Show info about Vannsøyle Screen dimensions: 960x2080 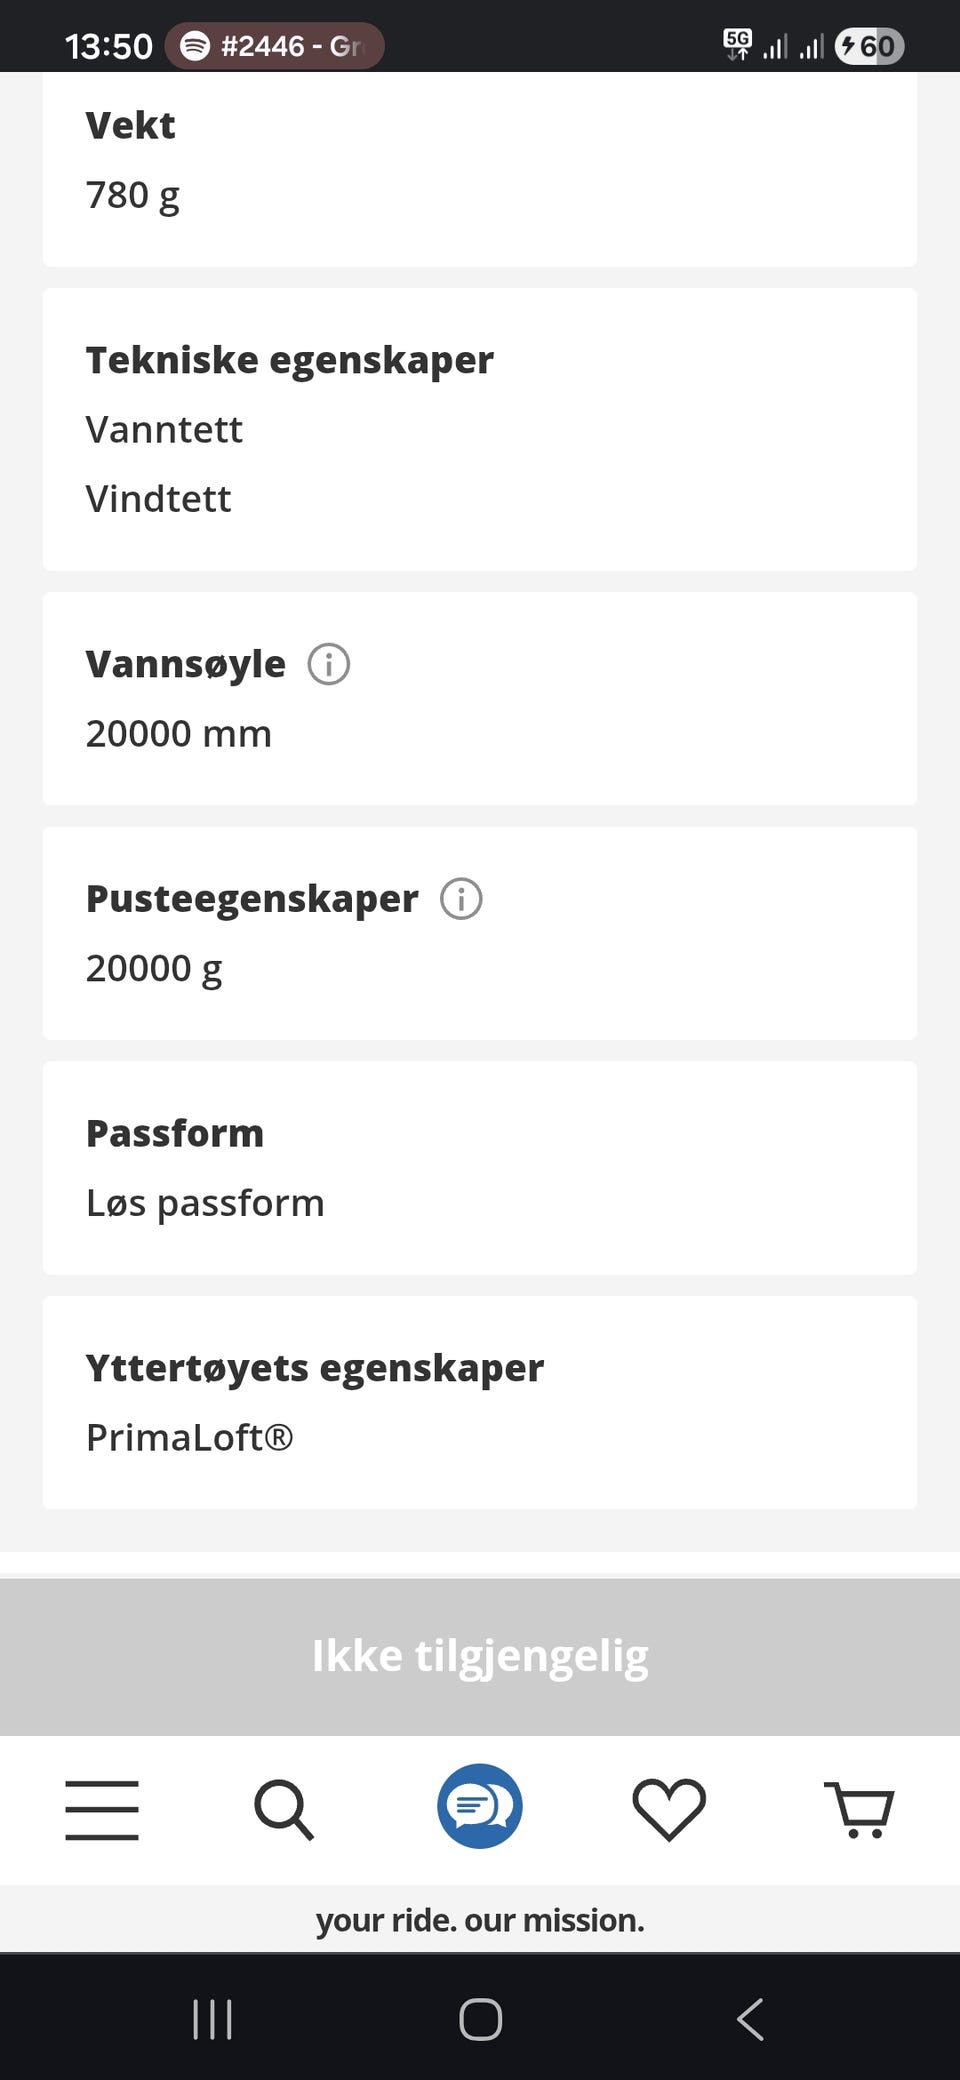pyautogui.click(x=328, y=664)
